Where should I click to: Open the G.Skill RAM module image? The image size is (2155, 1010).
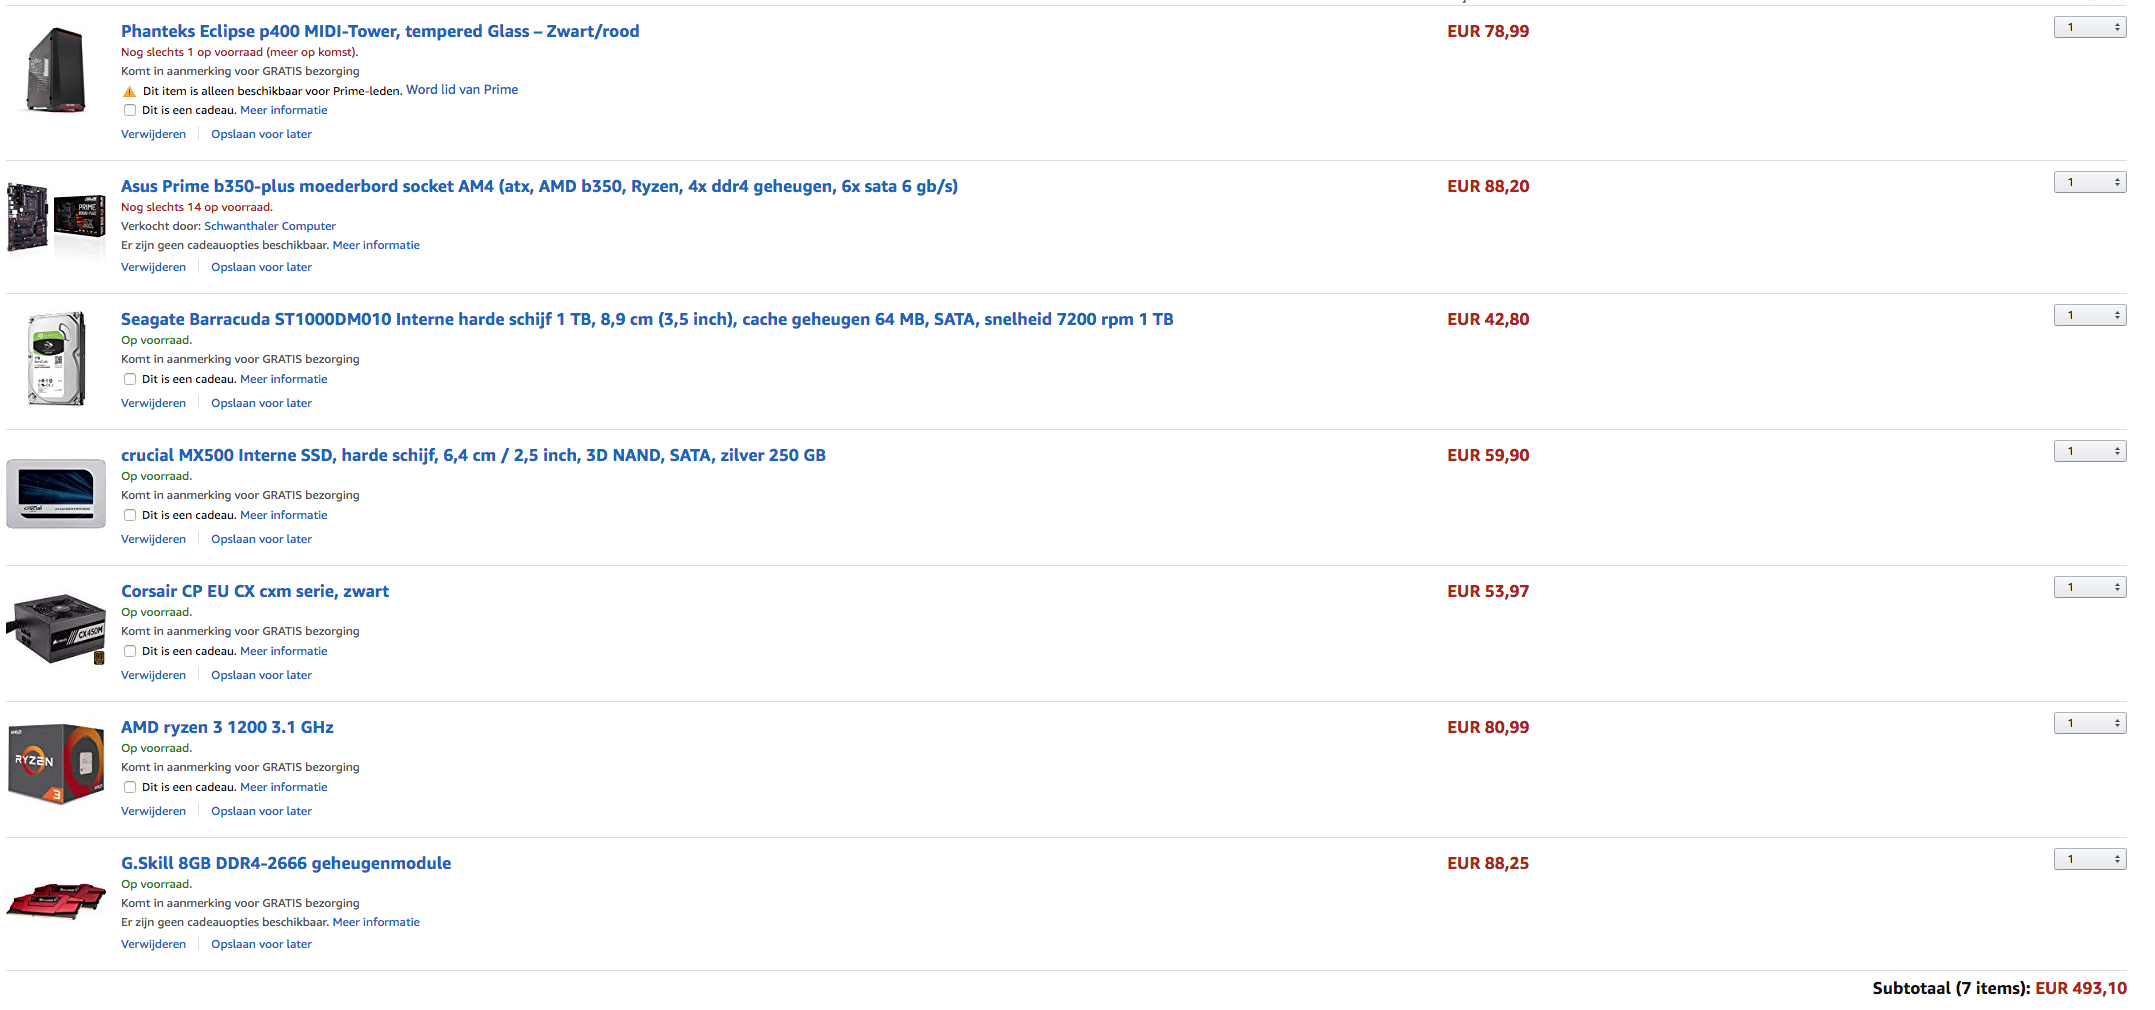click(x=56, y=899)
